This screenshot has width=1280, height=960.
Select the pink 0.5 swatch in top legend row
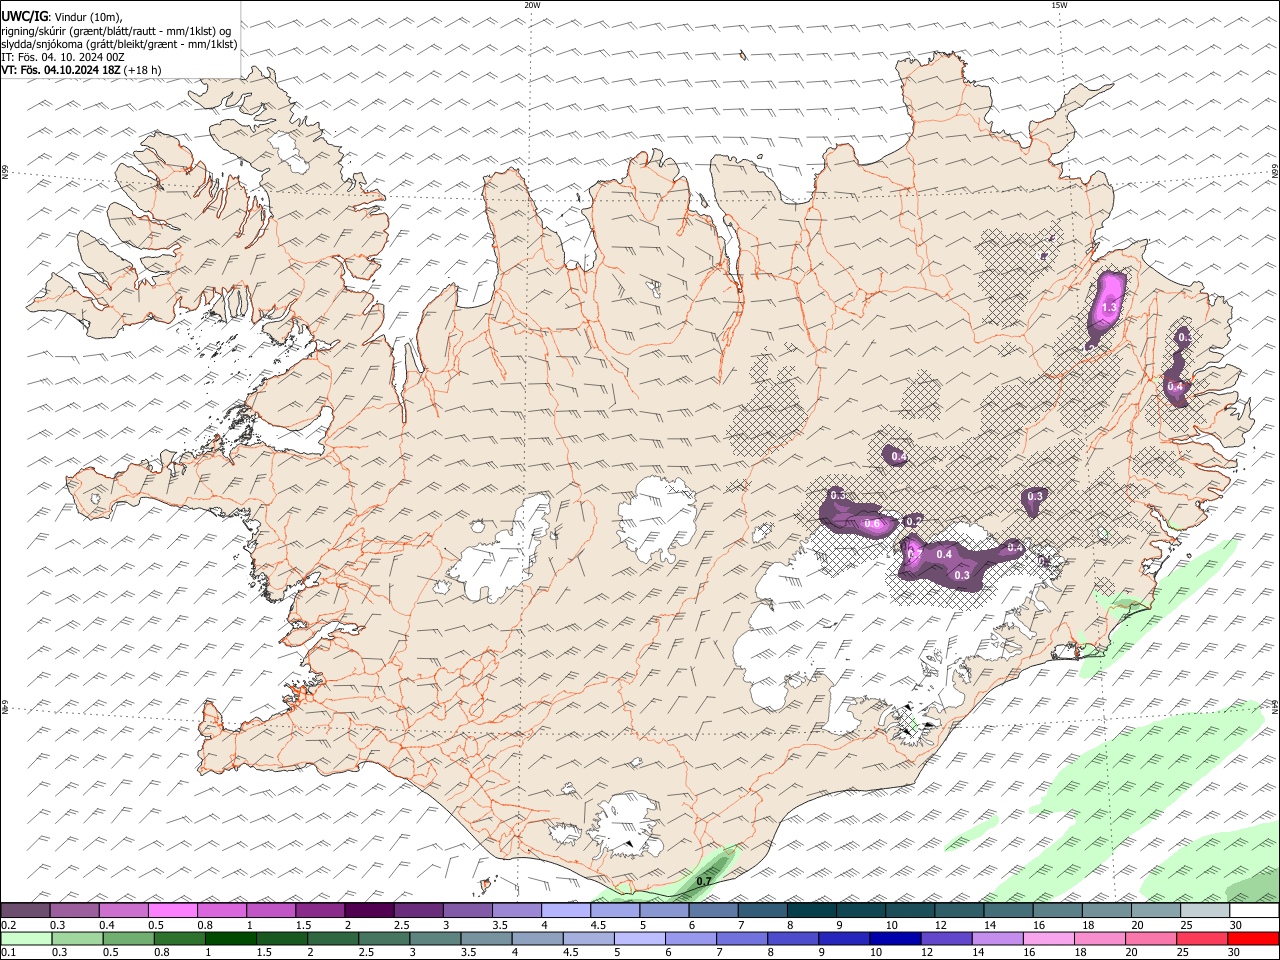click(x=173, y=911)
